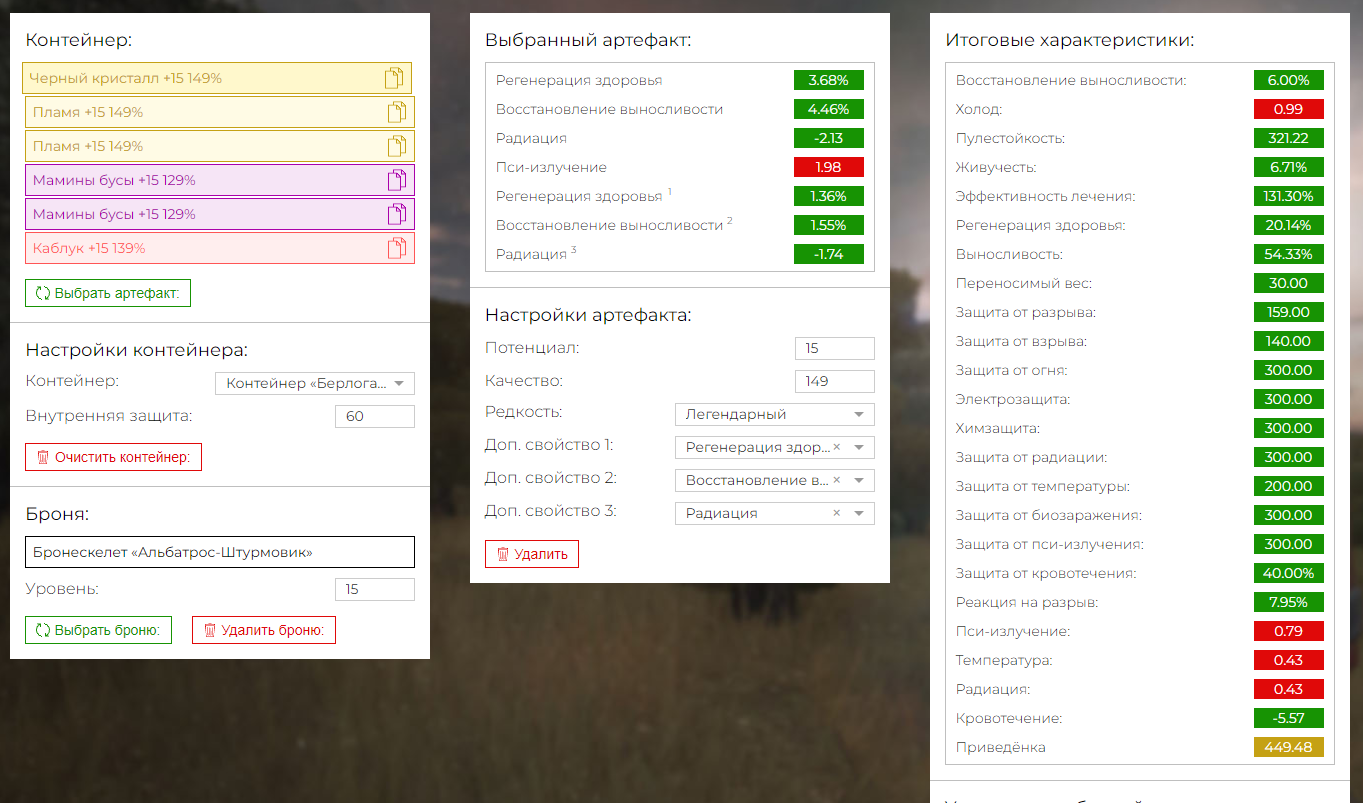
Task: Focus the Качество input field
Action: tap(835, 381)
